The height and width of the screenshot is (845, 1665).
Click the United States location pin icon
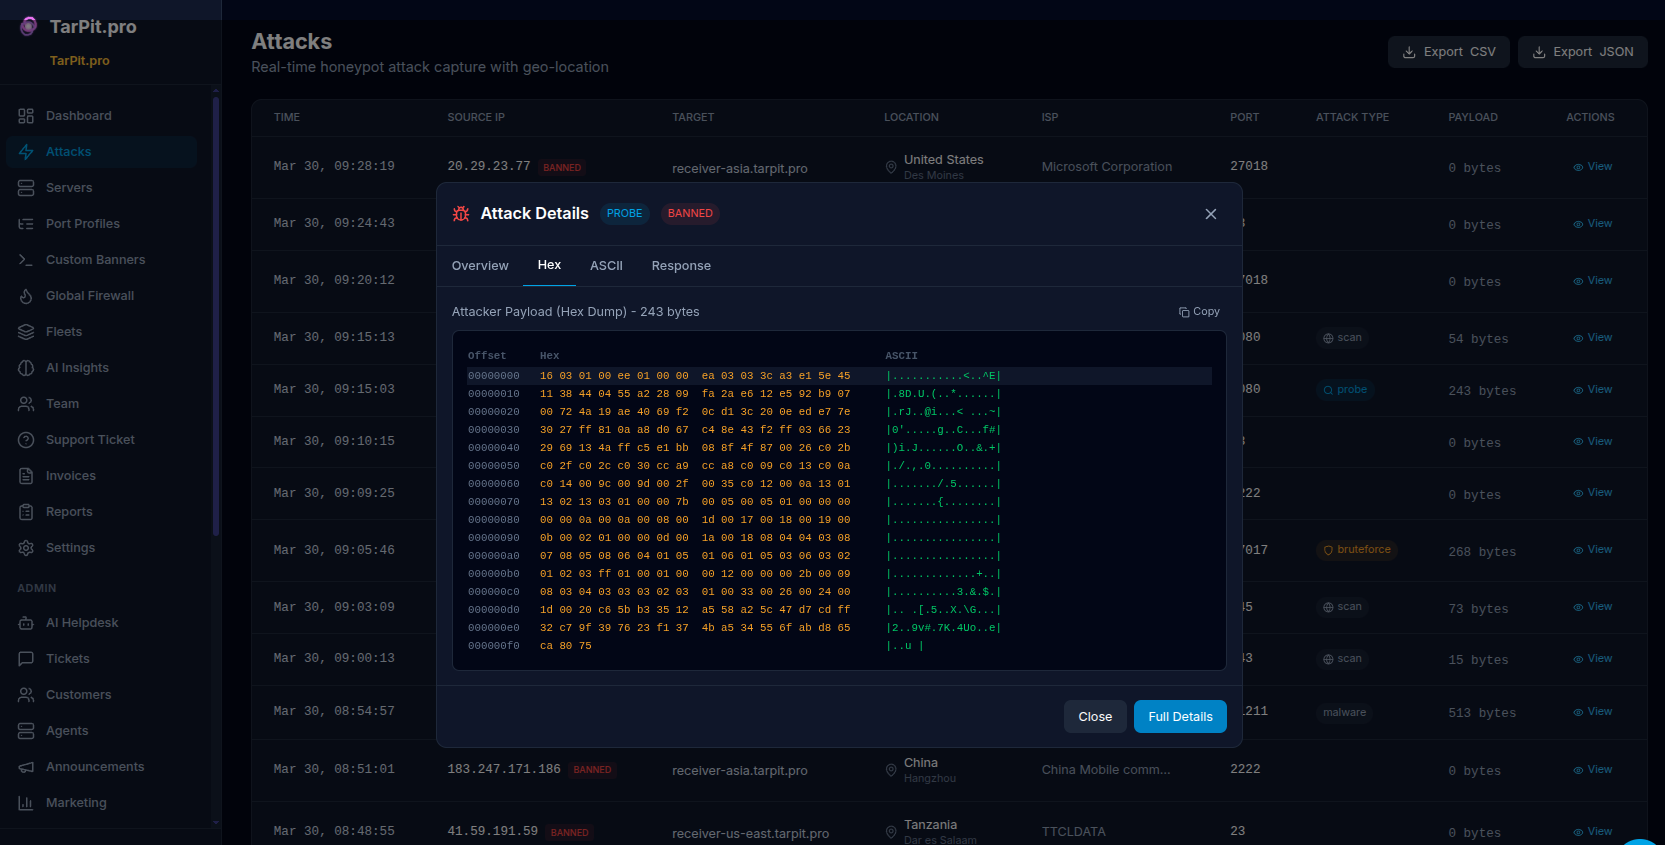click(891, 167)
